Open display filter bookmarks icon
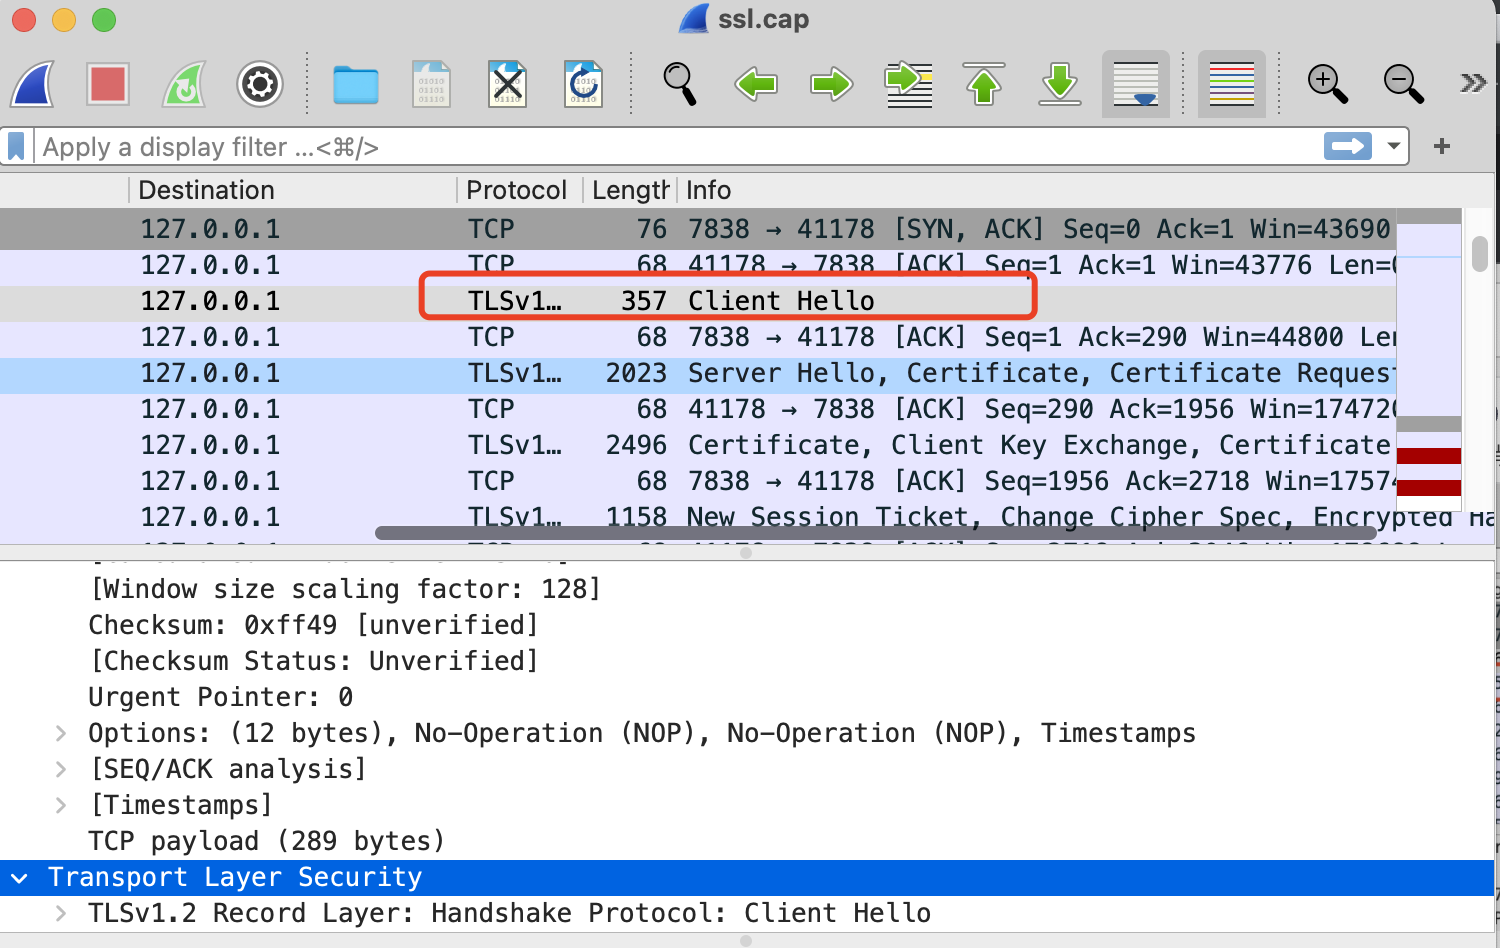This screenshot has height=948, width=1500. click(16, 147)
